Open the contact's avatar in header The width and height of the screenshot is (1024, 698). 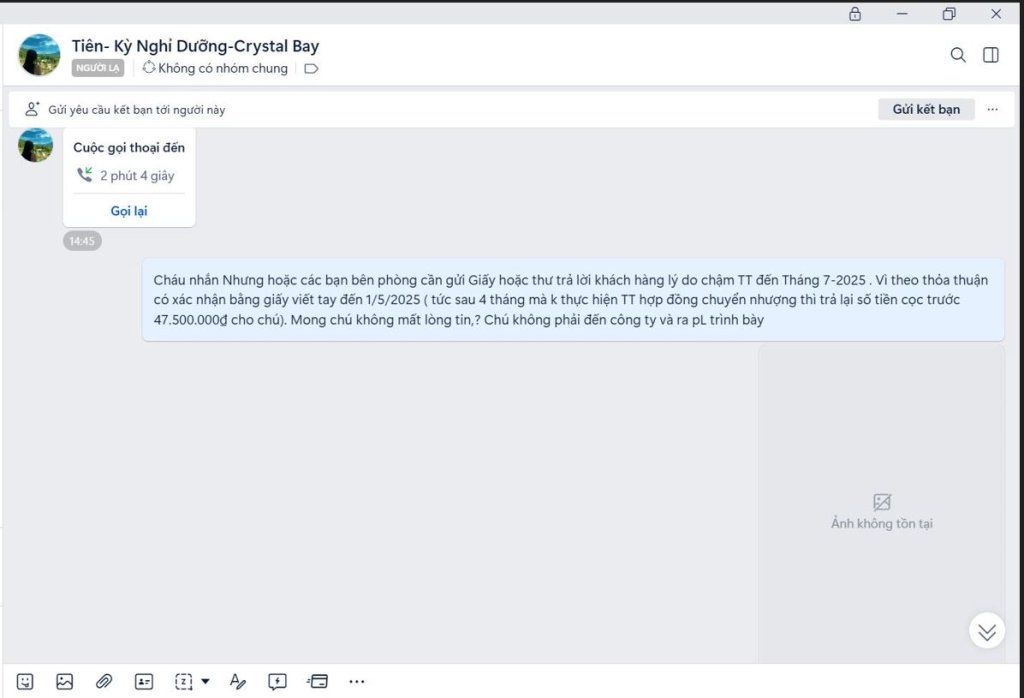pos(39,55)
